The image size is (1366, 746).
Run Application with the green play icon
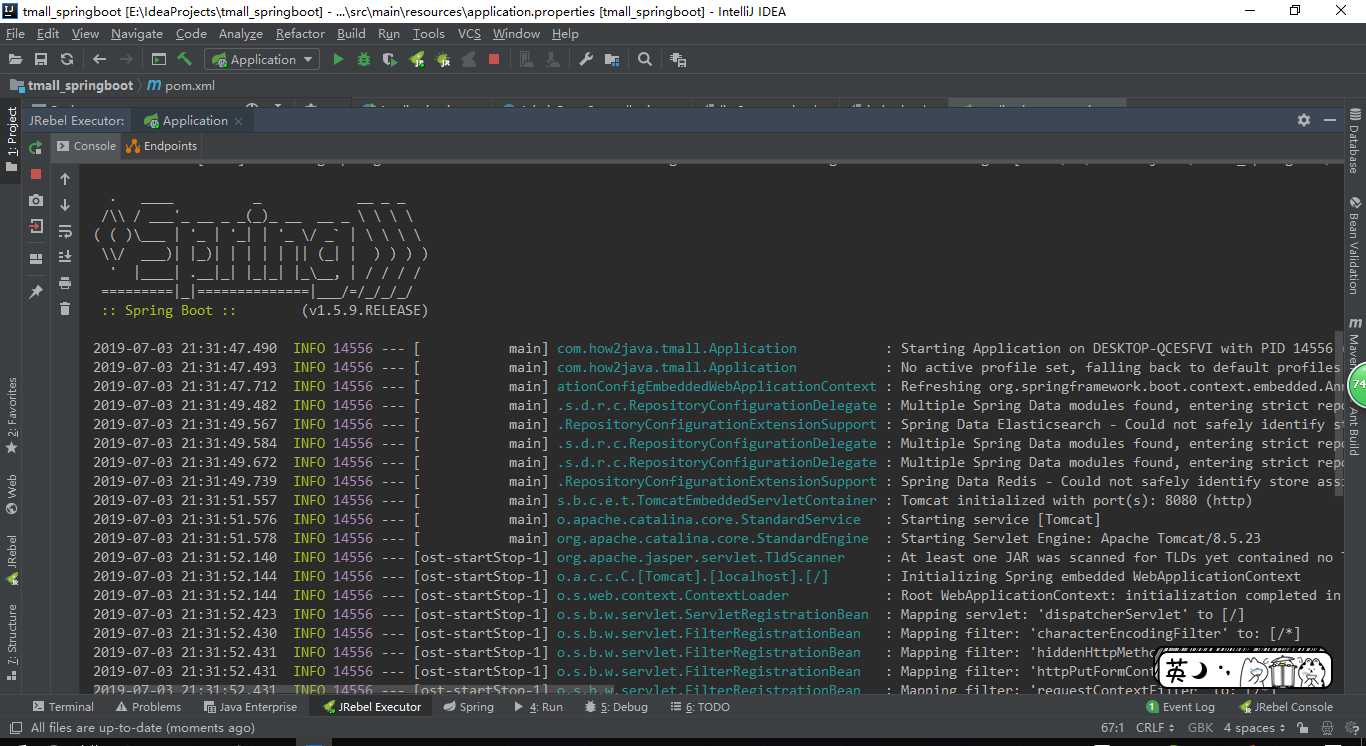point(338,60)
